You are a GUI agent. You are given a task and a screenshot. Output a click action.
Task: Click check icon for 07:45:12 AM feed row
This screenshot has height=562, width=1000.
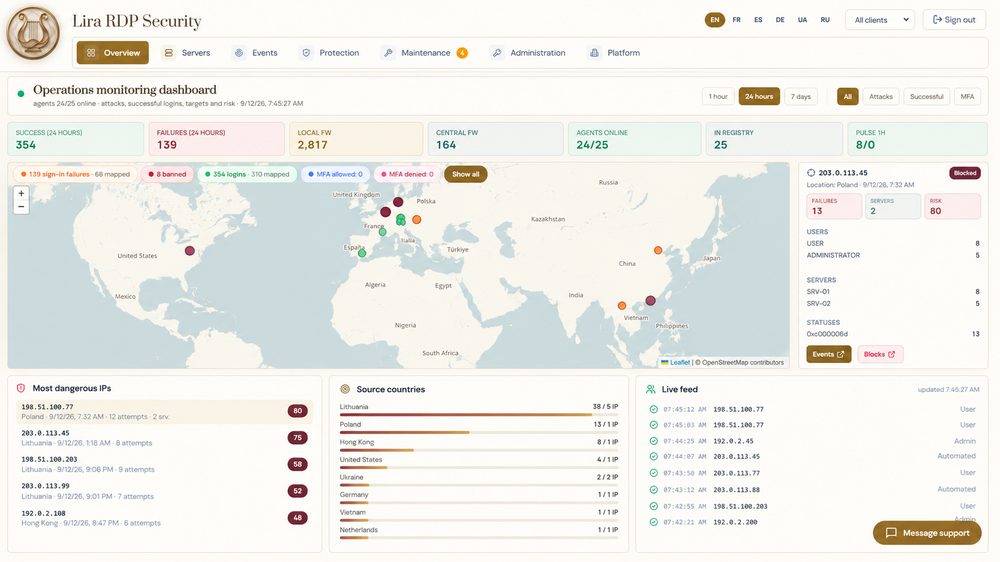coord(653,409)
